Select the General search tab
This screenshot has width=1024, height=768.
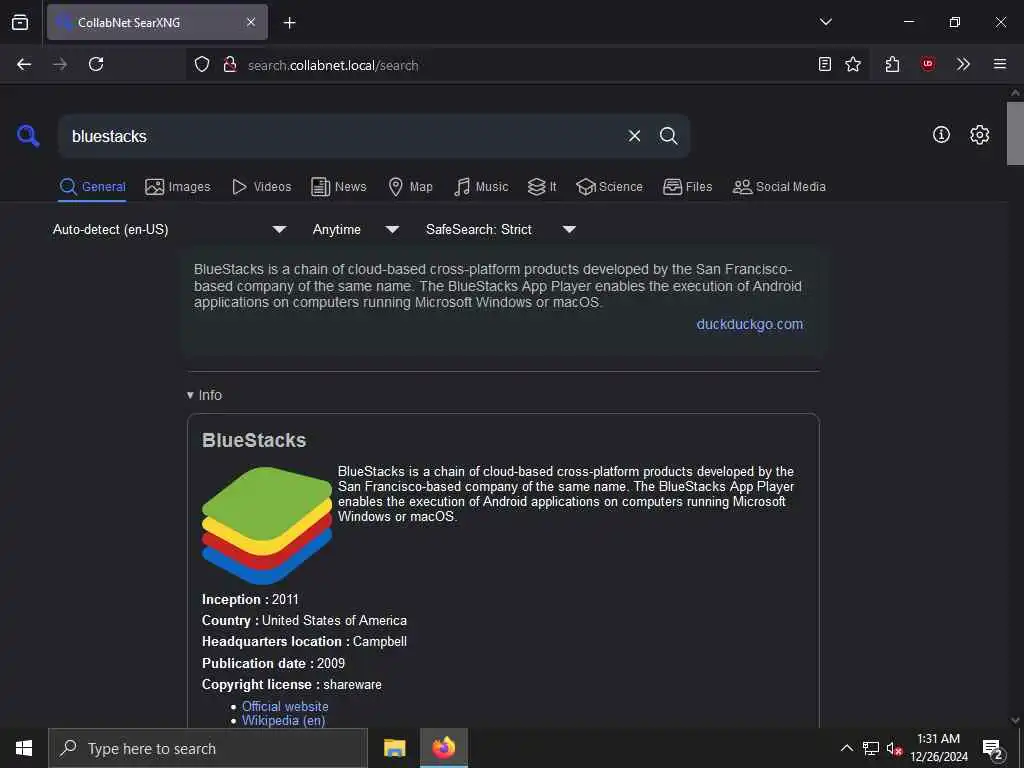tap(92, 187)
